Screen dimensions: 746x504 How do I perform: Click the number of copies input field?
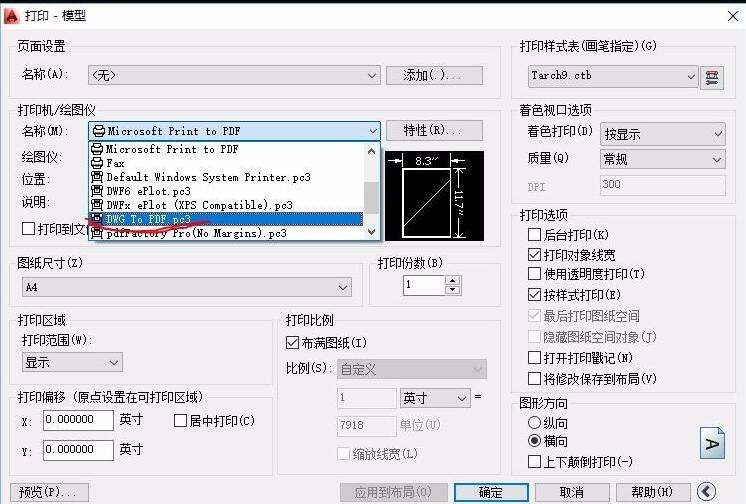tap(424, 285)
